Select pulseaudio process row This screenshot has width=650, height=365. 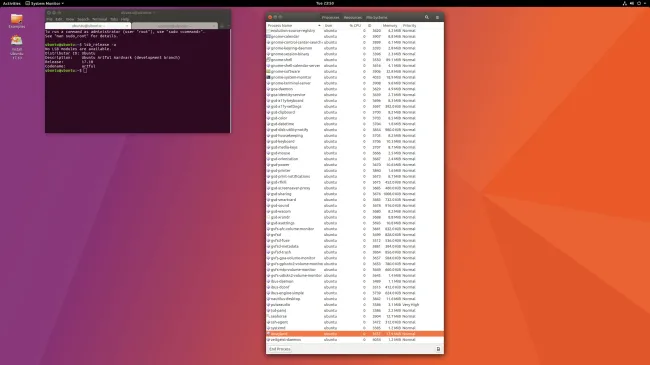(355, 304)
